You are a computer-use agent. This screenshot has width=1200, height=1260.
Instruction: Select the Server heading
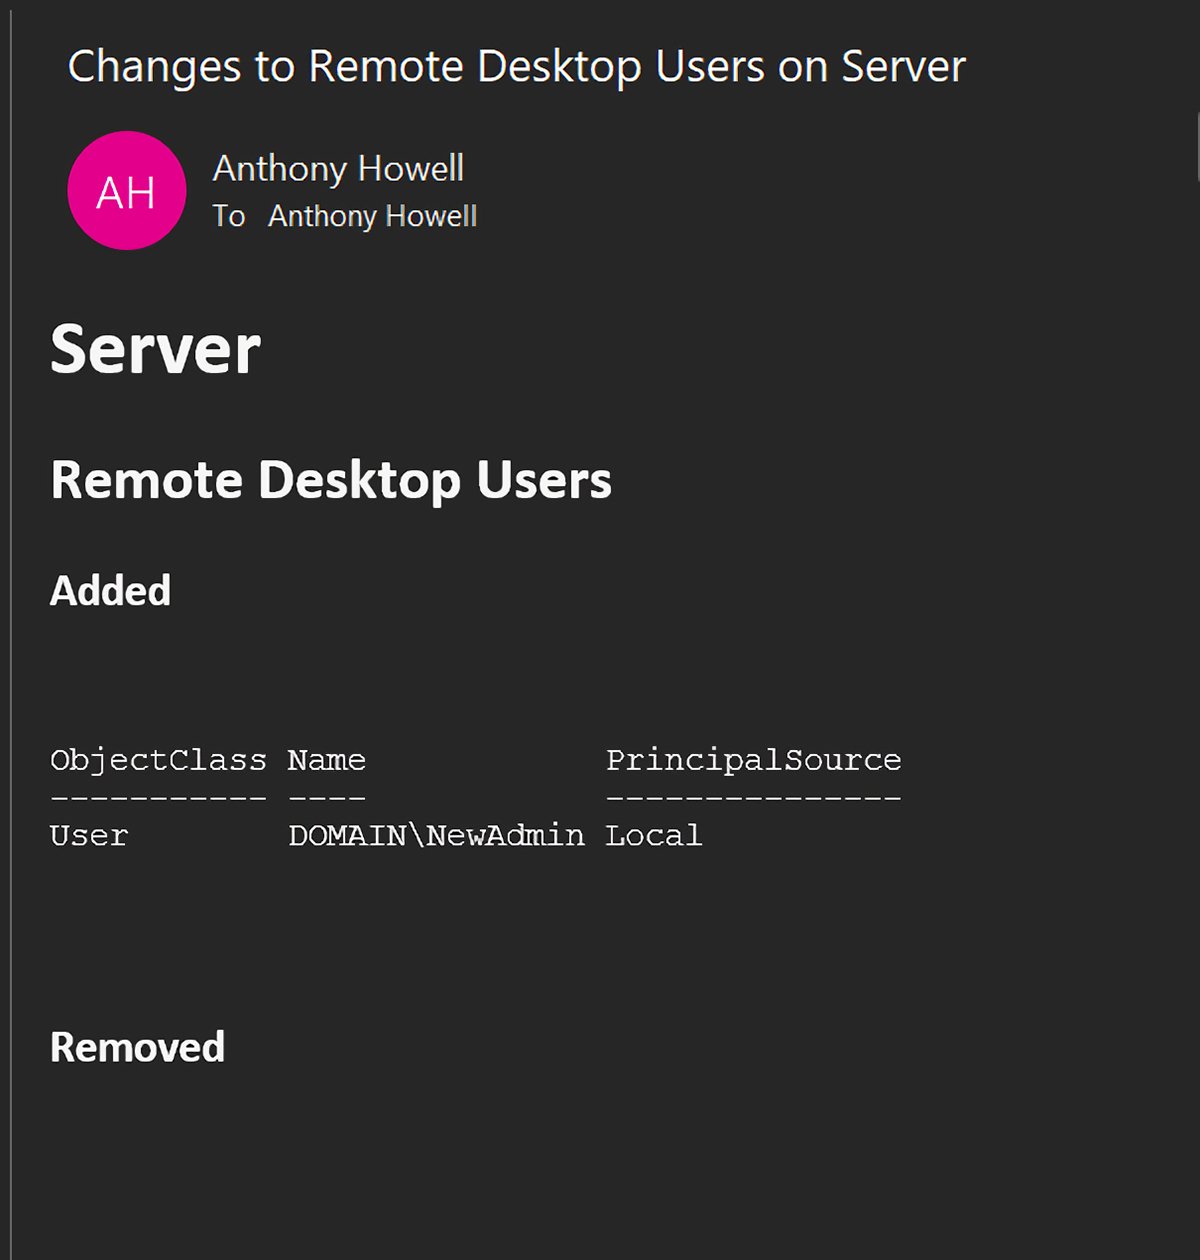[155, 350]
